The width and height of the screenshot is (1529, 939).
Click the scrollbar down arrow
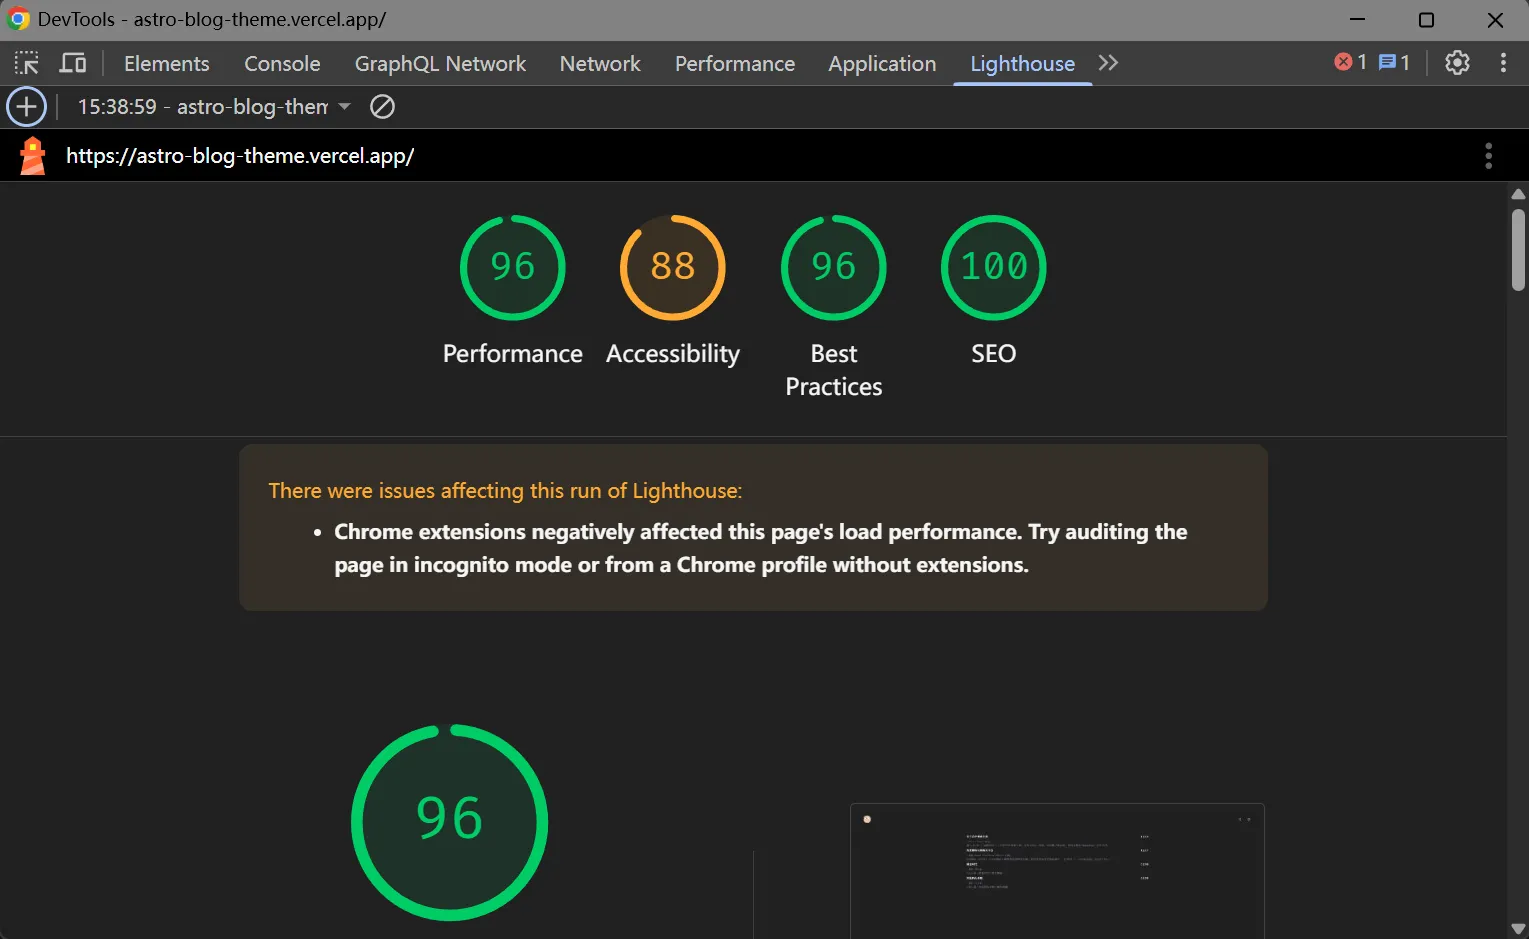pos(1518,929)
